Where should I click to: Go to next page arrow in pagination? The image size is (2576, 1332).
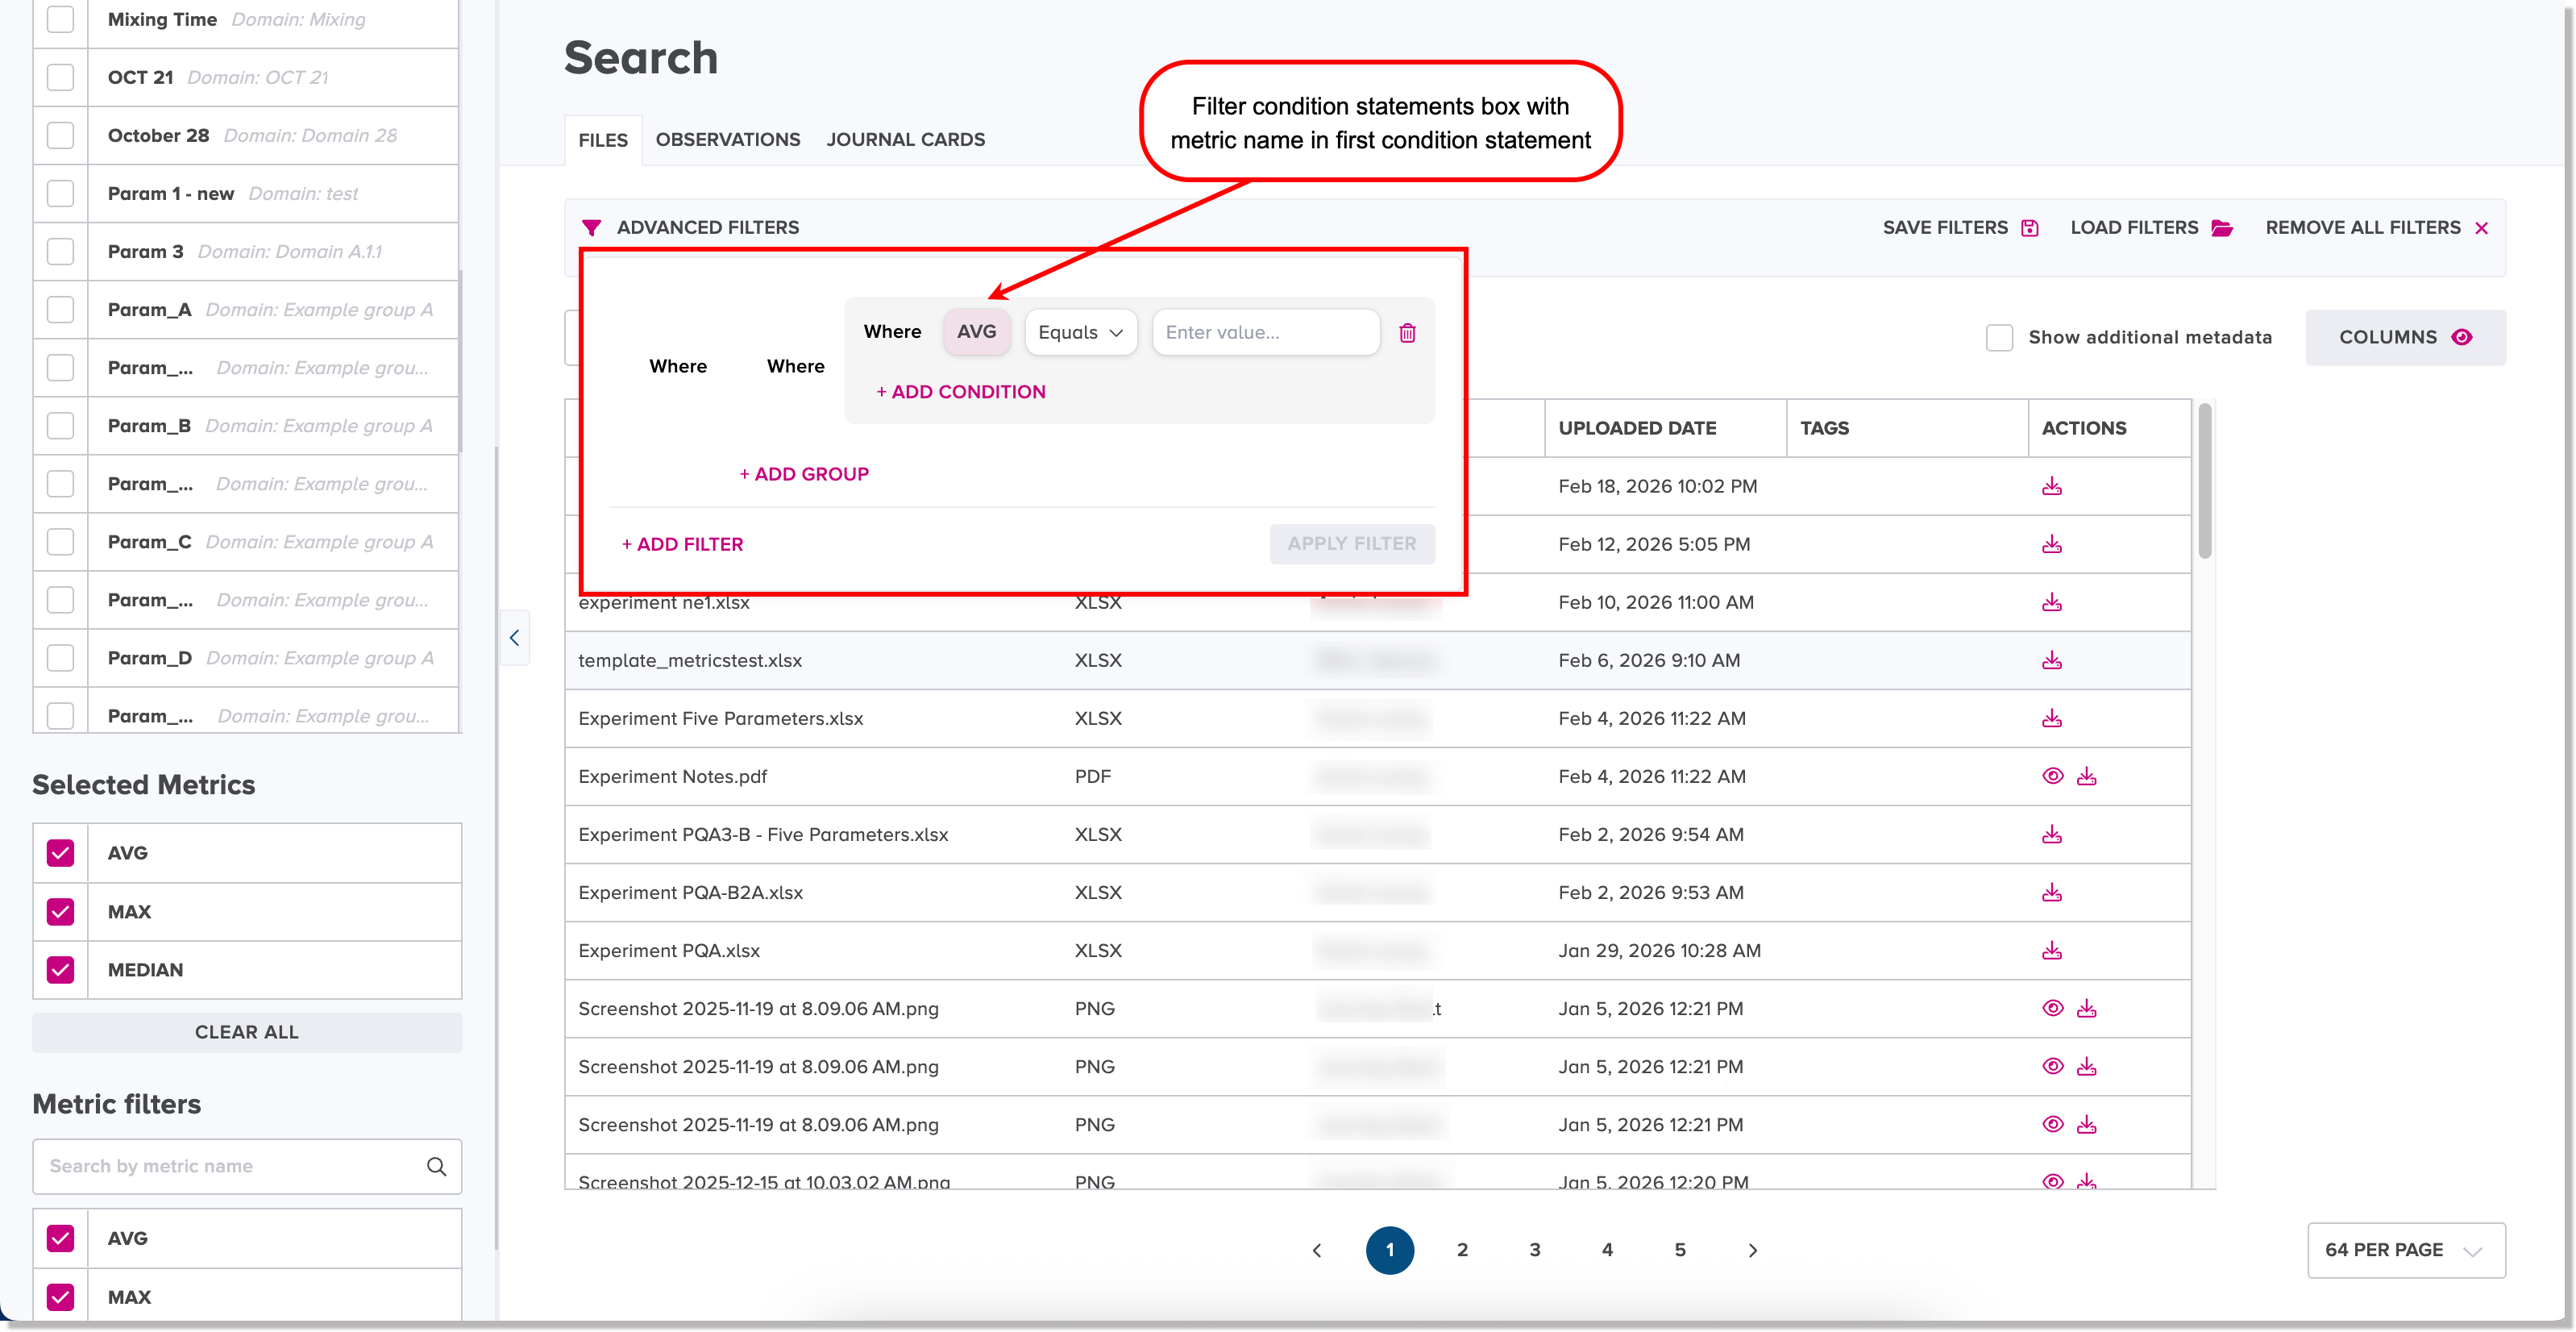point(1753,1250)
